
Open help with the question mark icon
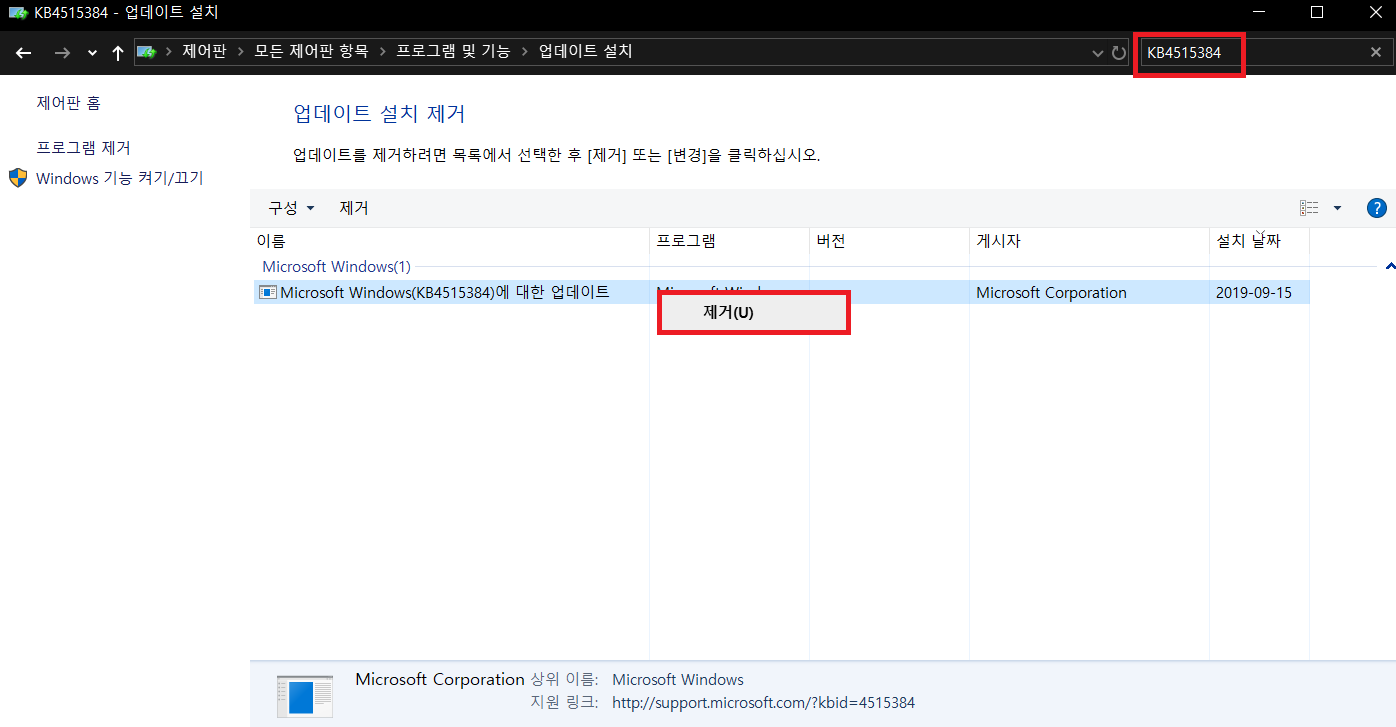click(x=1376, y=208)
